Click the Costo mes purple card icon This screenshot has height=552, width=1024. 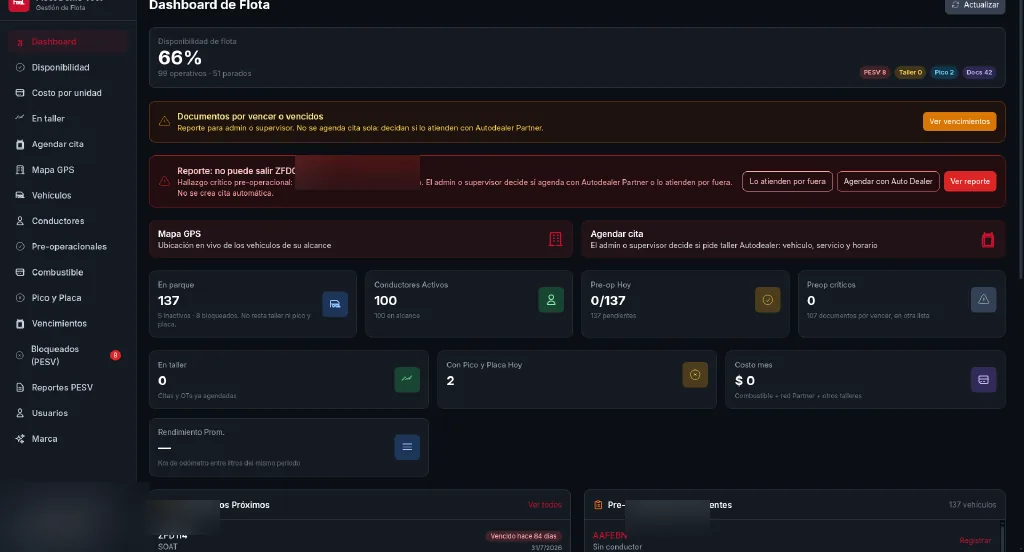click(x=984, y=380)
